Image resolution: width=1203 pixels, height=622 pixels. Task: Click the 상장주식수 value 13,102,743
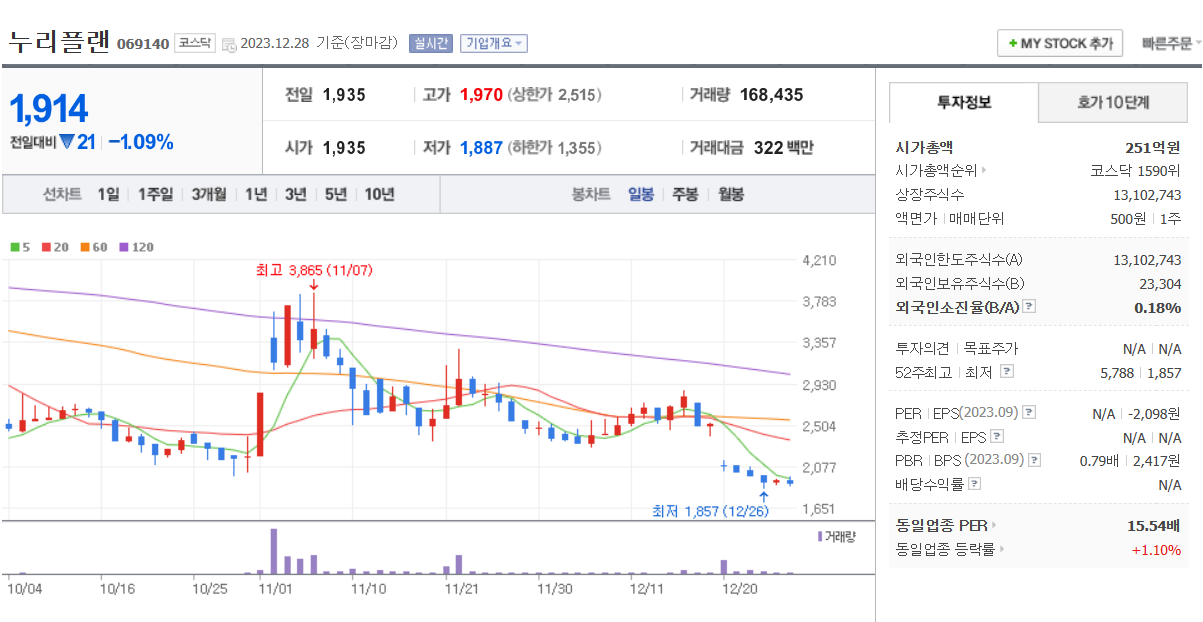[x=1147, y=195]
